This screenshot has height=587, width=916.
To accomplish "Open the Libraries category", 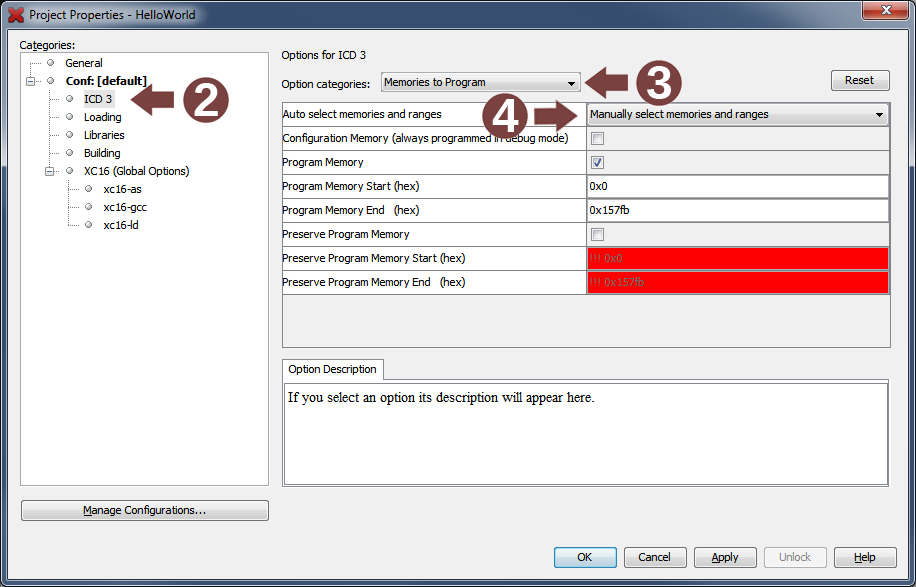I will 104,135.
